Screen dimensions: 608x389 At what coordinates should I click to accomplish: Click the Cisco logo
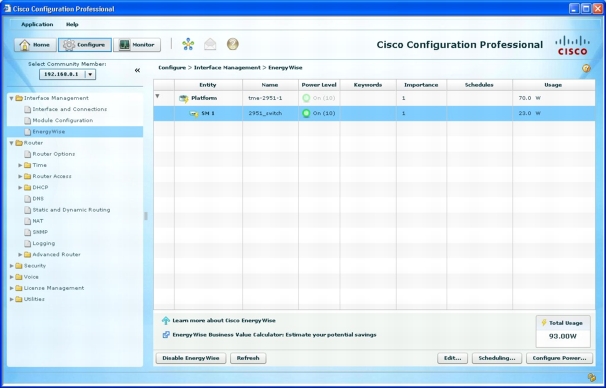coord(572,45)
